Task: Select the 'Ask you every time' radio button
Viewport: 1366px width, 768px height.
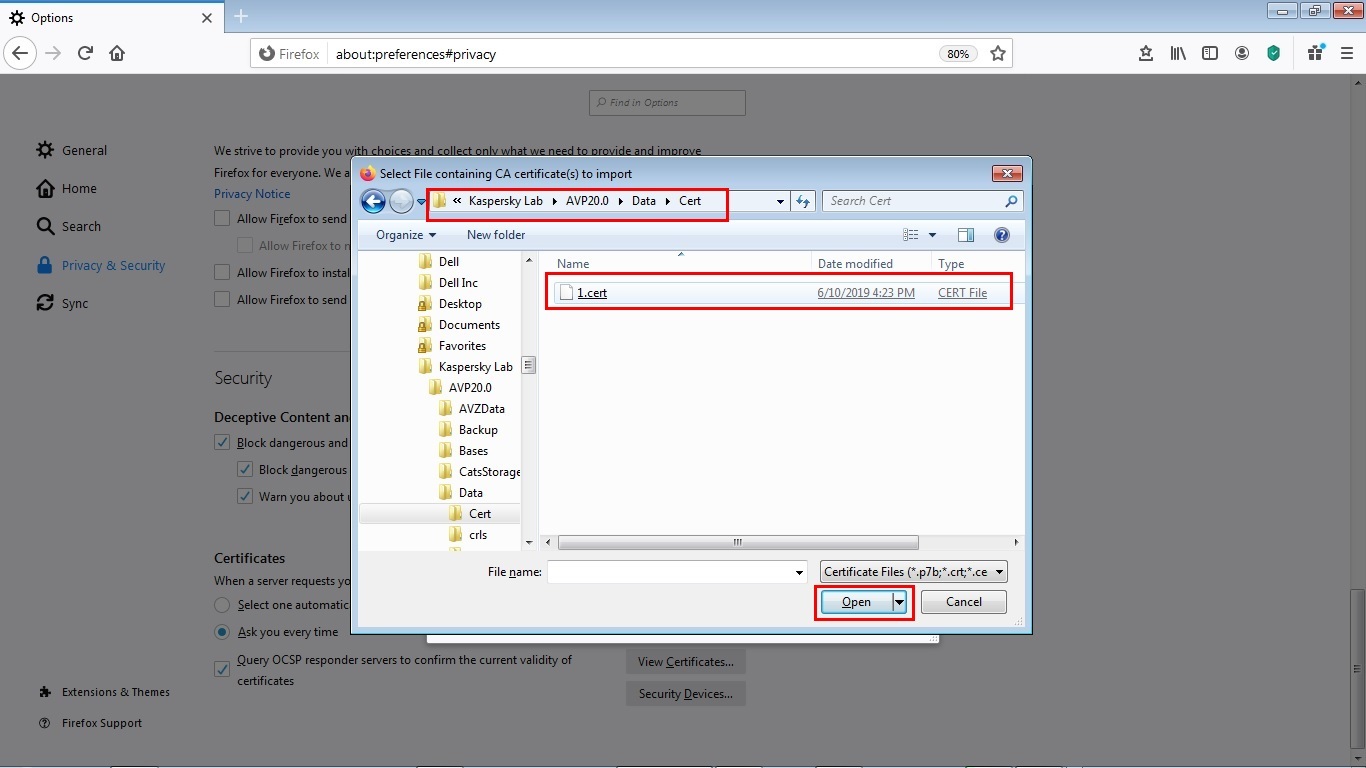Action: tap(222, 632)
